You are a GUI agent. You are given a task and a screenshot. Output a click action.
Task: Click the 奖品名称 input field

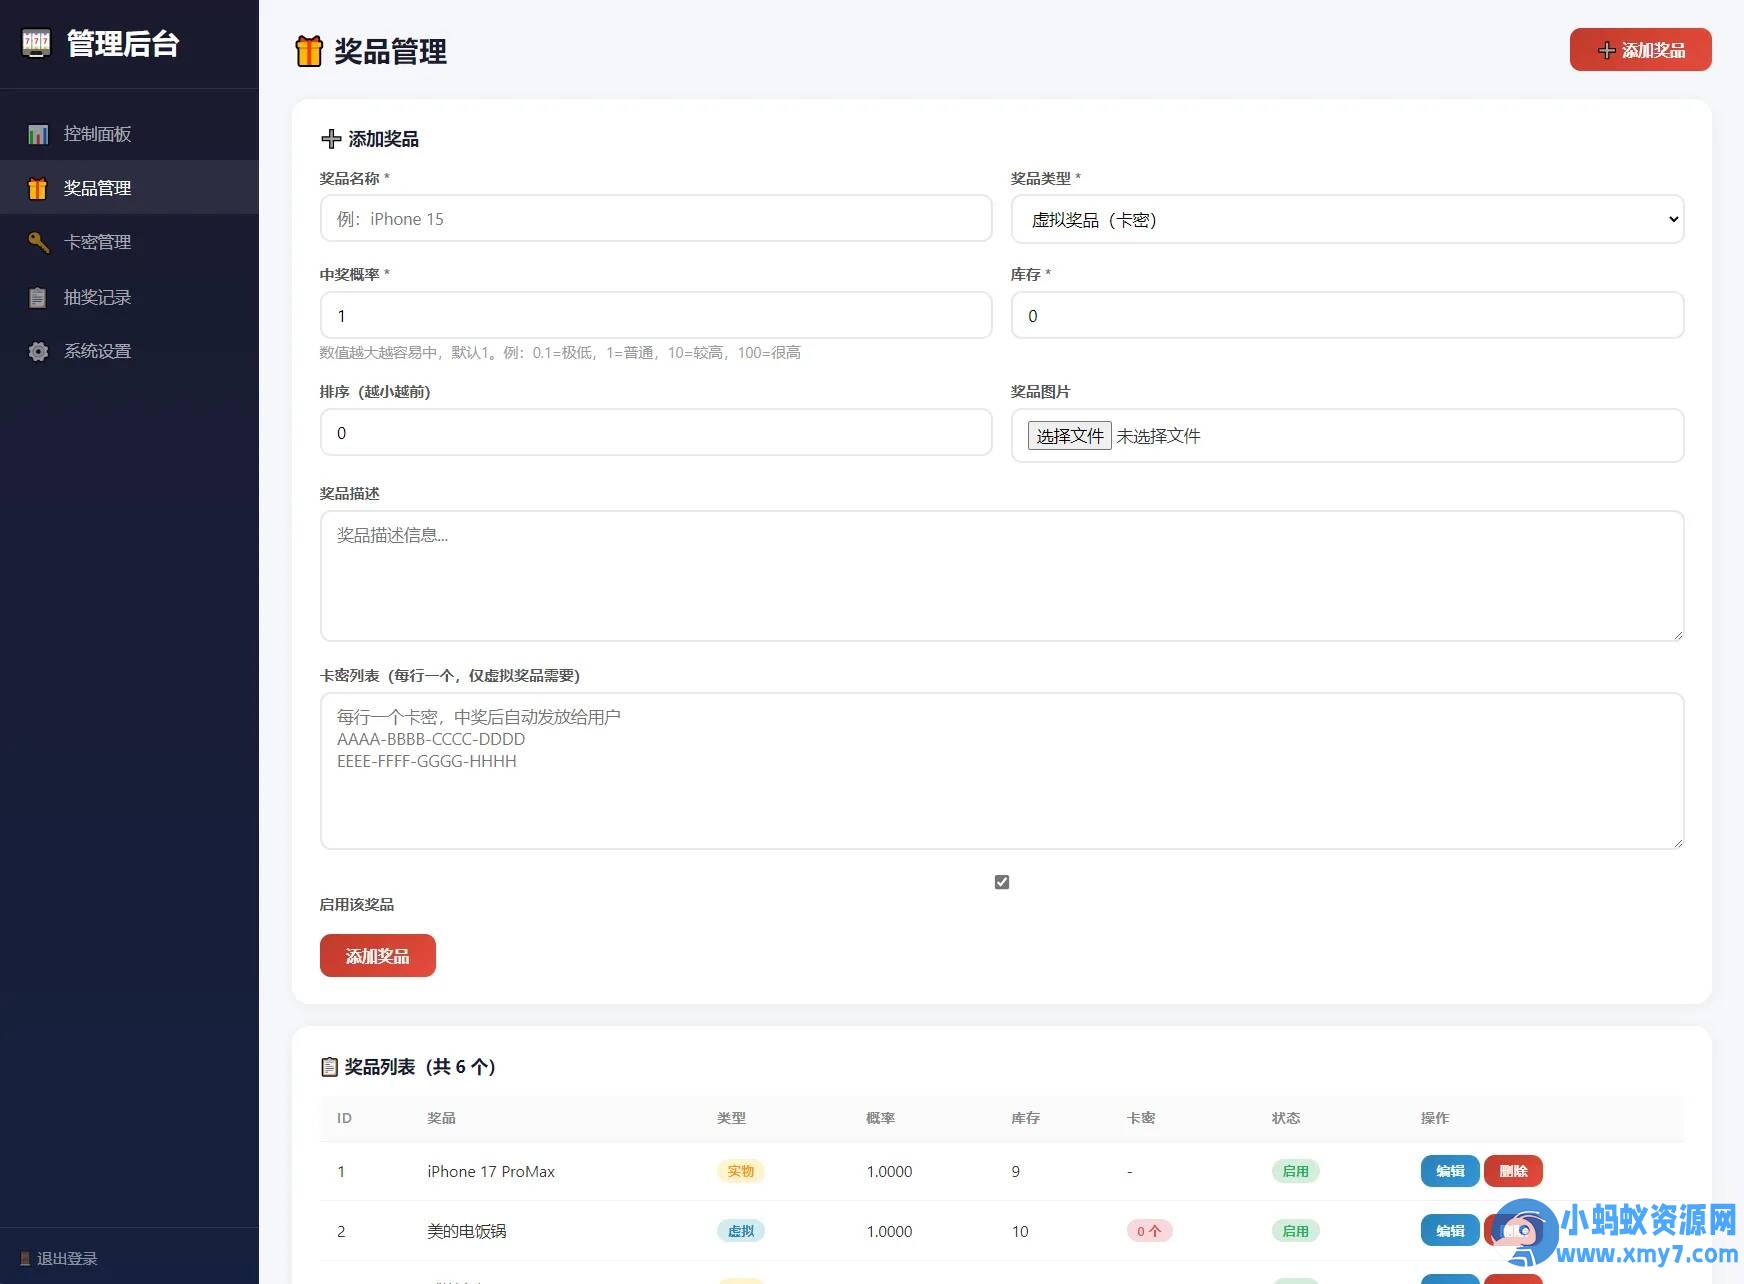click(x=655, y=218)
